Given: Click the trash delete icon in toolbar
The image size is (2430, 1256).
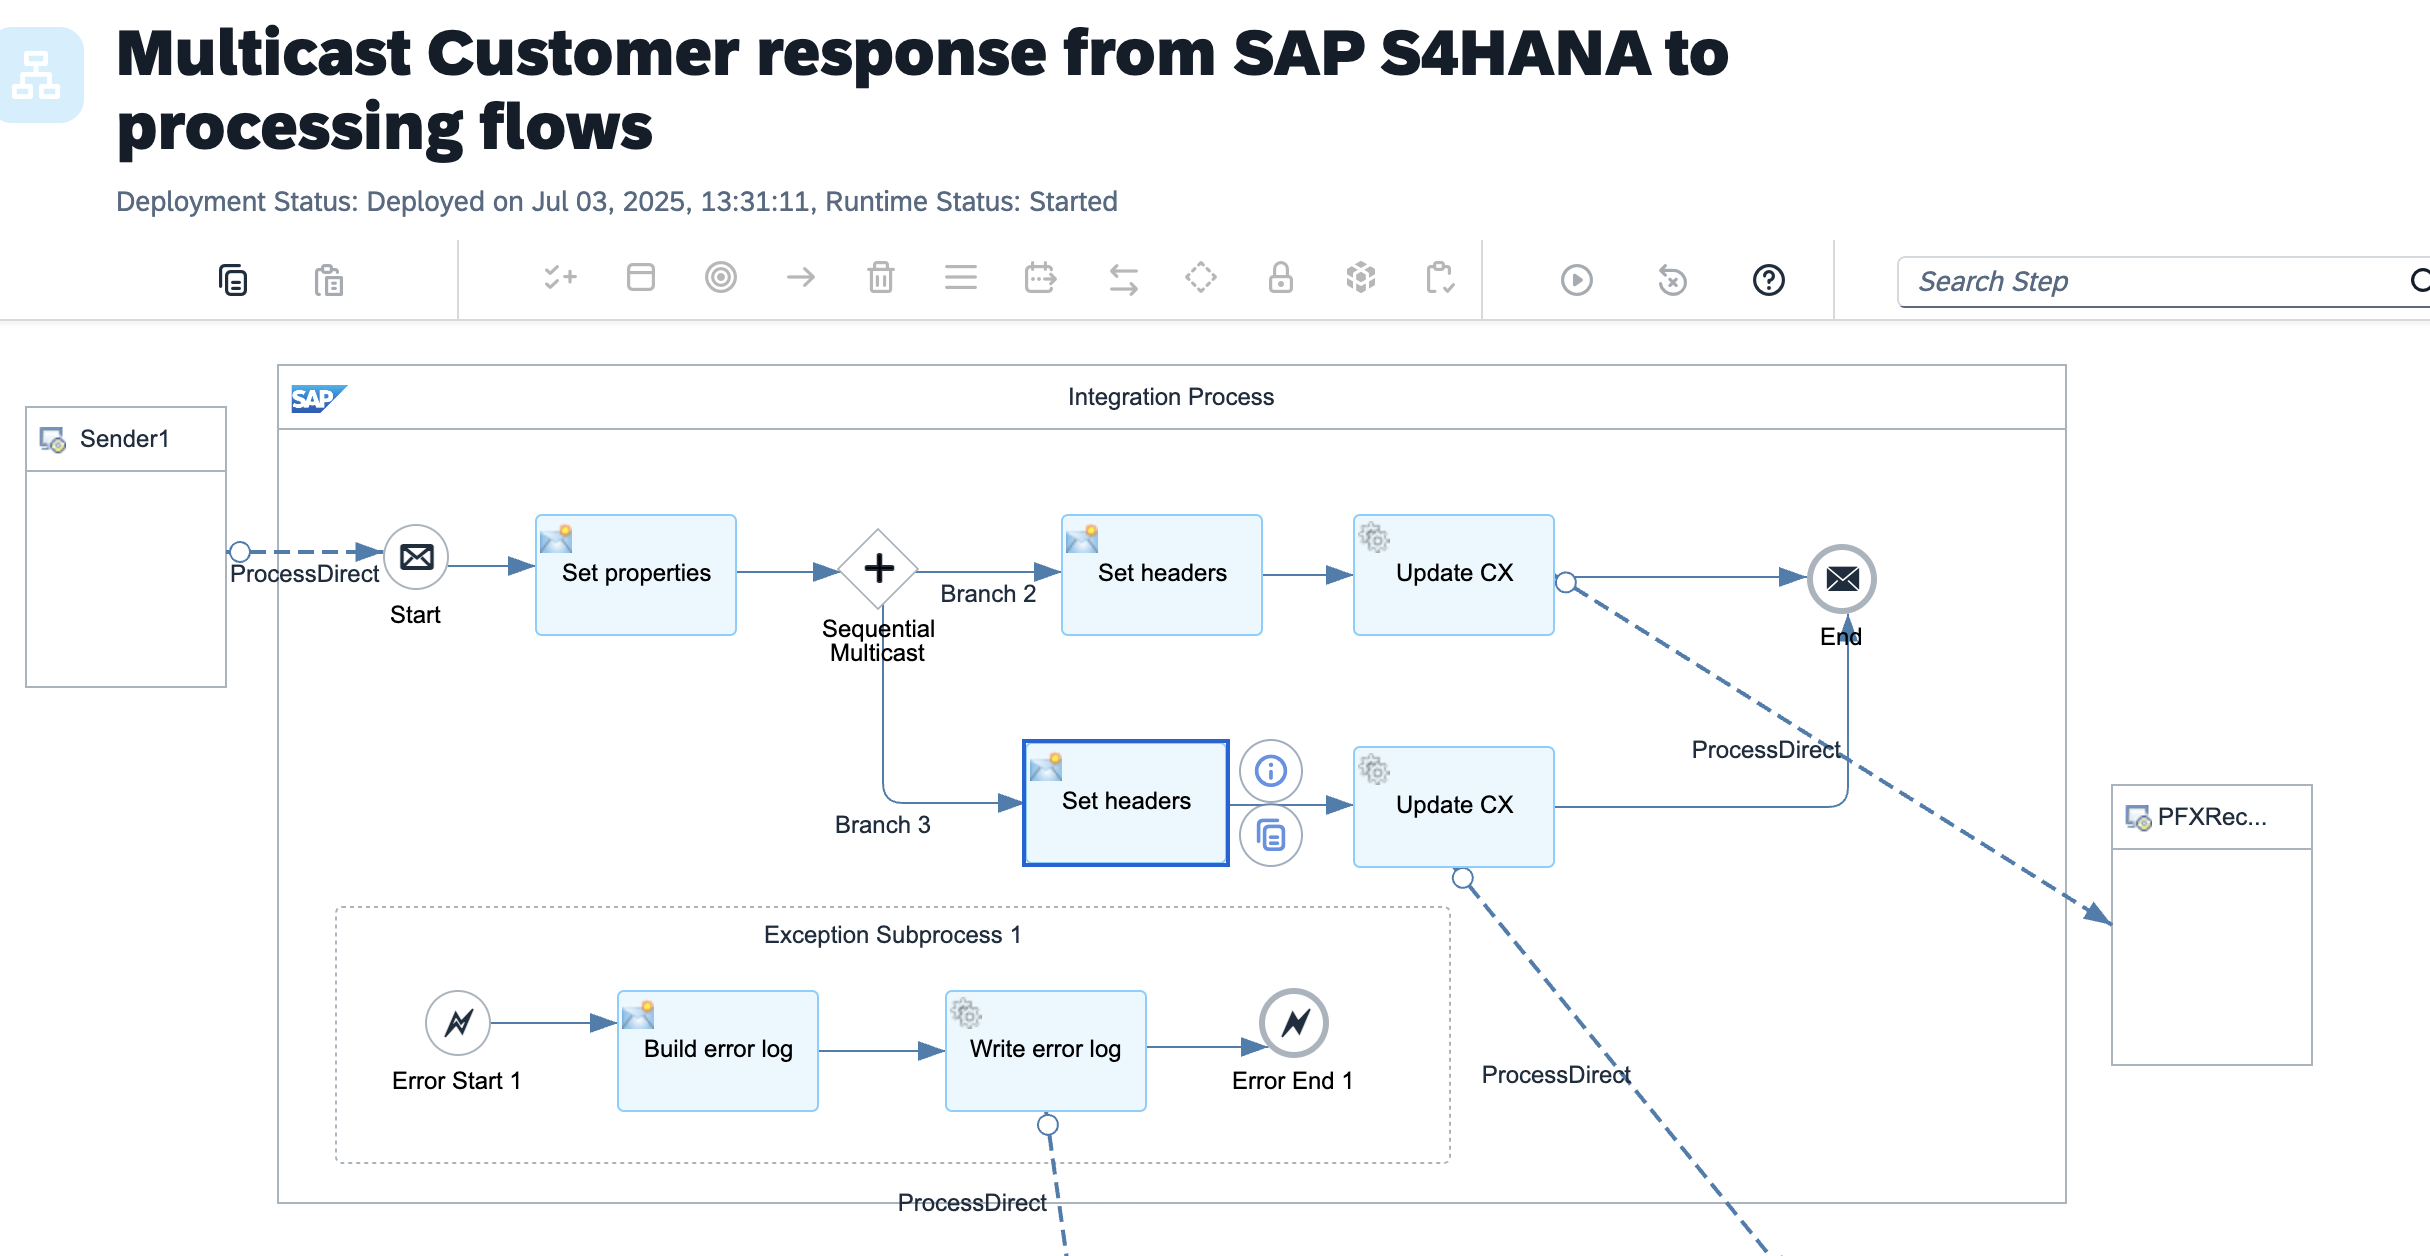Looking at the screenshot, I should click(880, 277).
